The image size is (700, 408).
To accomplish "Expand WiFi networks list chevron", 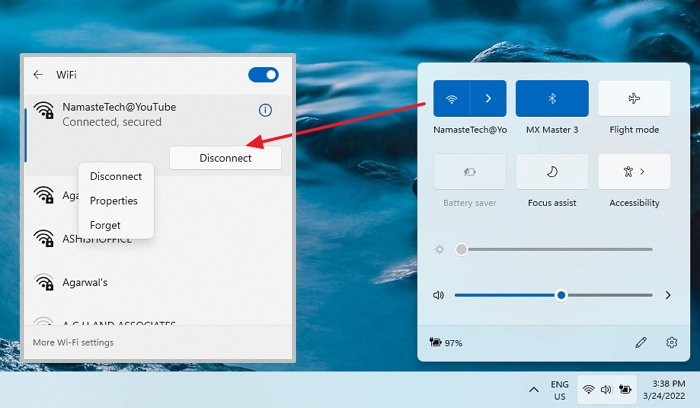I will click(488, 98).
